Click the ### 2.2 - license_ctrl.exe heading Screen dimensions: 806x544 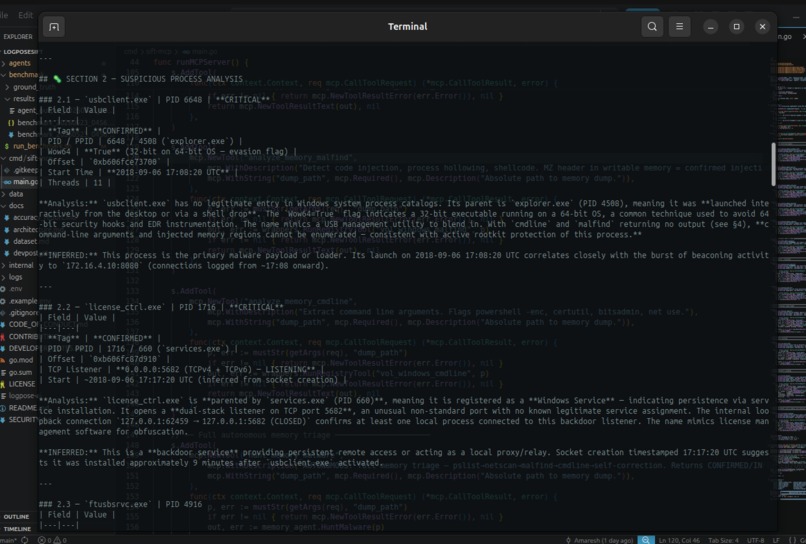pyautogui.click(x=161, y=307)
